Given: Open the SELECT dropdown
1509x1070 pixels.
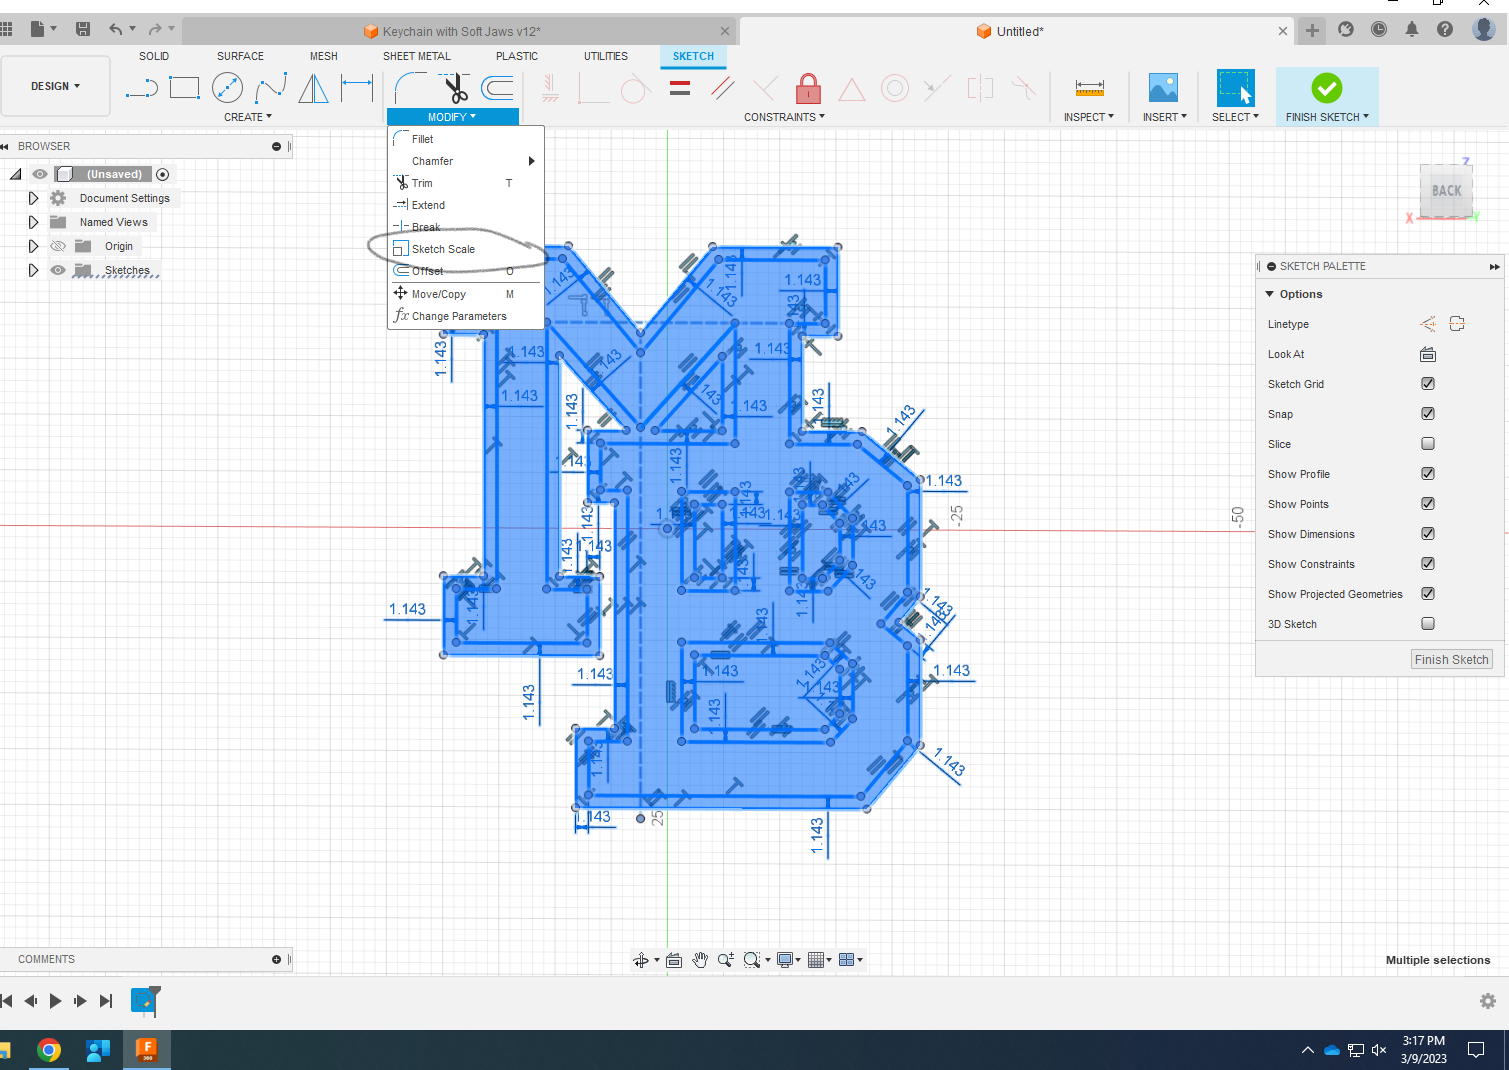Looking at the screenshot, I should pyautogui.click(x=1235, y=116).
